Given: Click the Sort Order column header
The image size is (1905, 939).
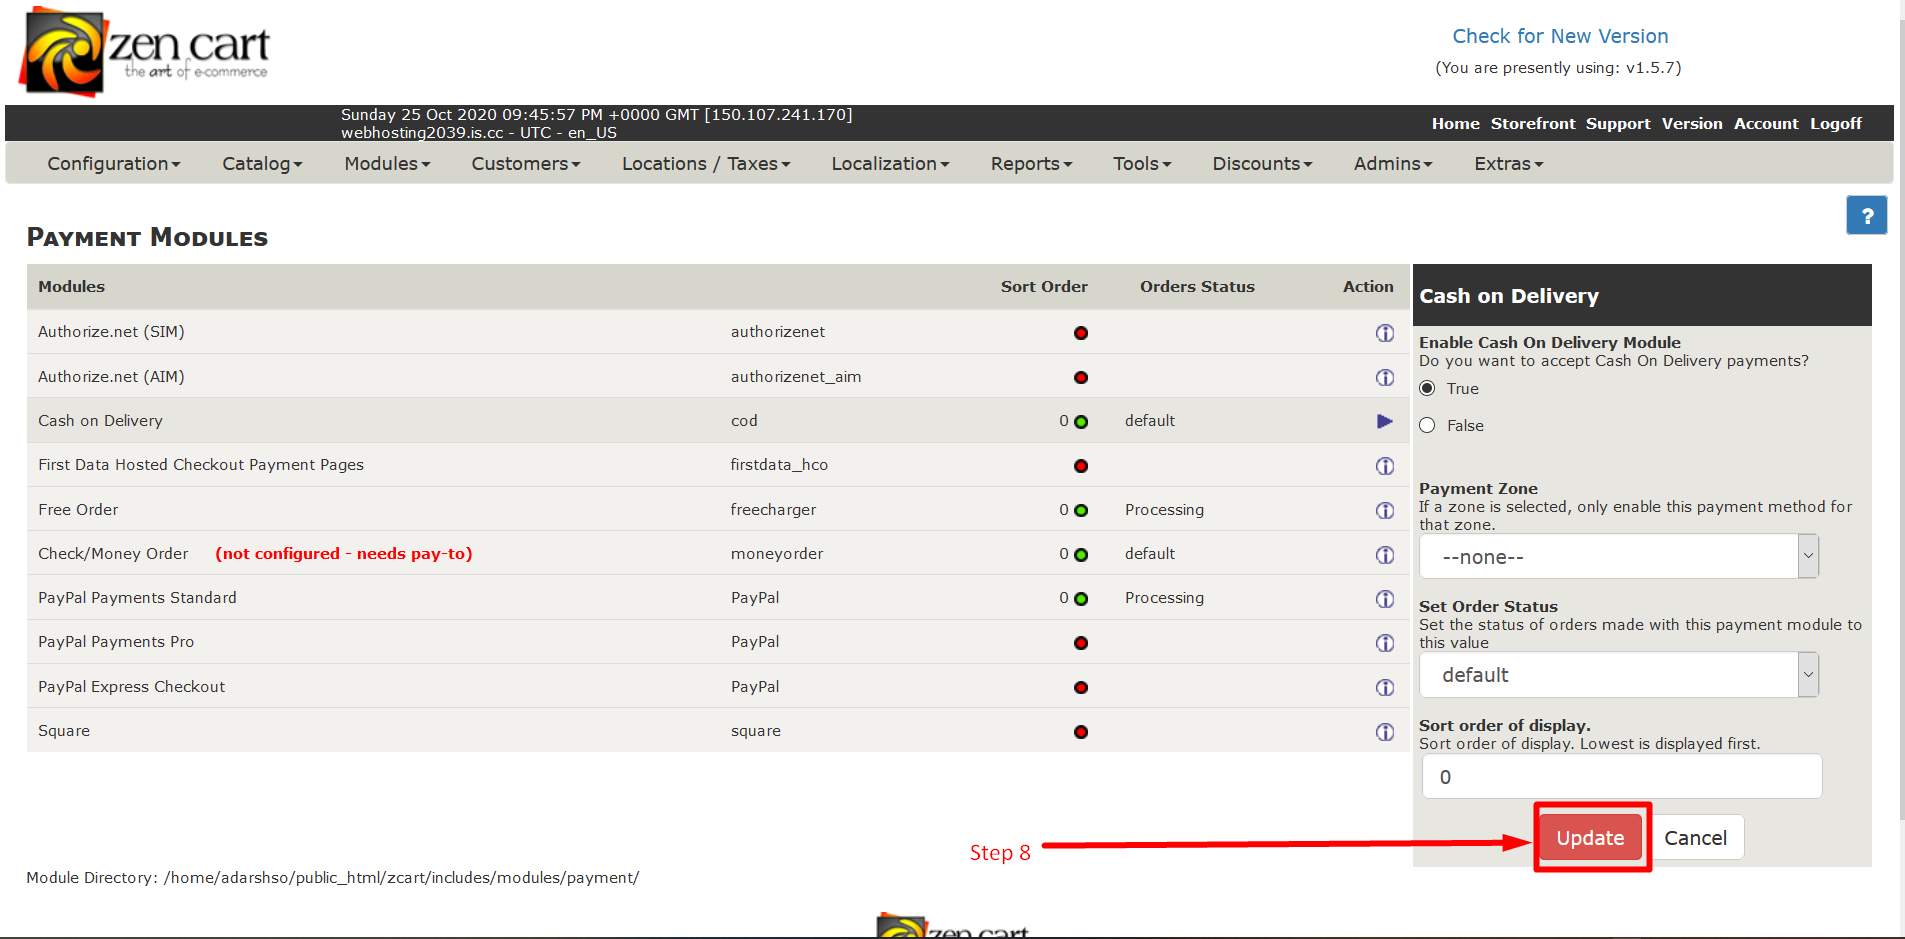Looking at the screenshot, I should (x=1044, y=286).
